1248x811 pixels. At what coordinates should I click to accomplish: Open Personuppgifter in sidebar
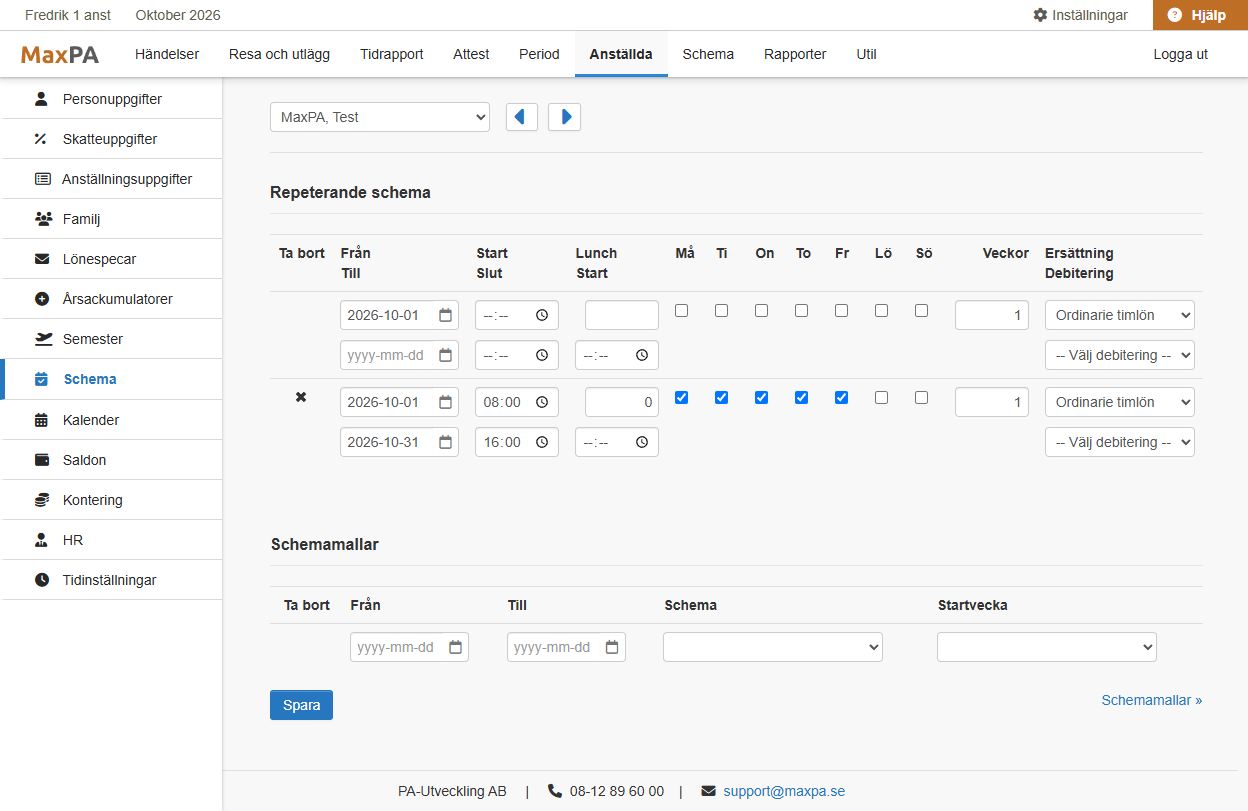pos(111,99)
